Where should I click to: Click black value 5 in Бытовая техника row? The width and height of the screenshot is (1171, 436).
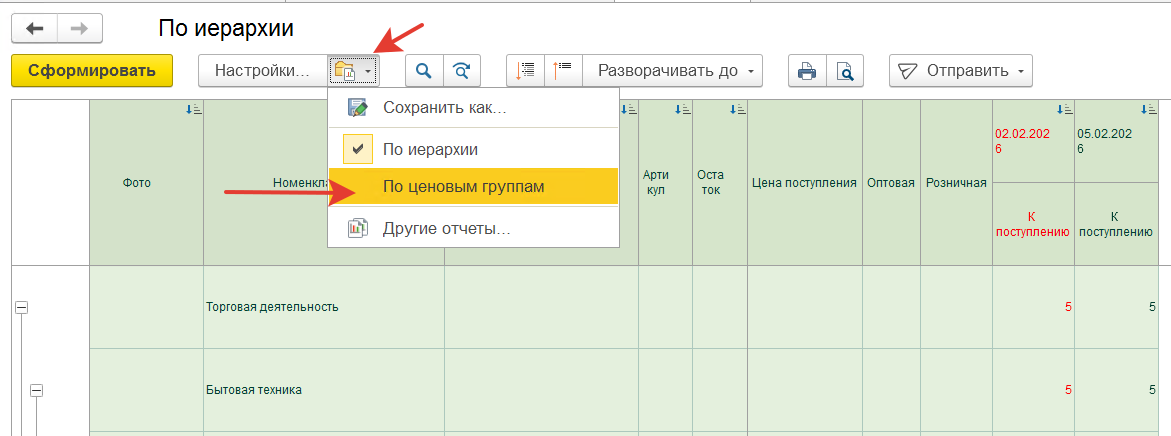pos(1152,390)
